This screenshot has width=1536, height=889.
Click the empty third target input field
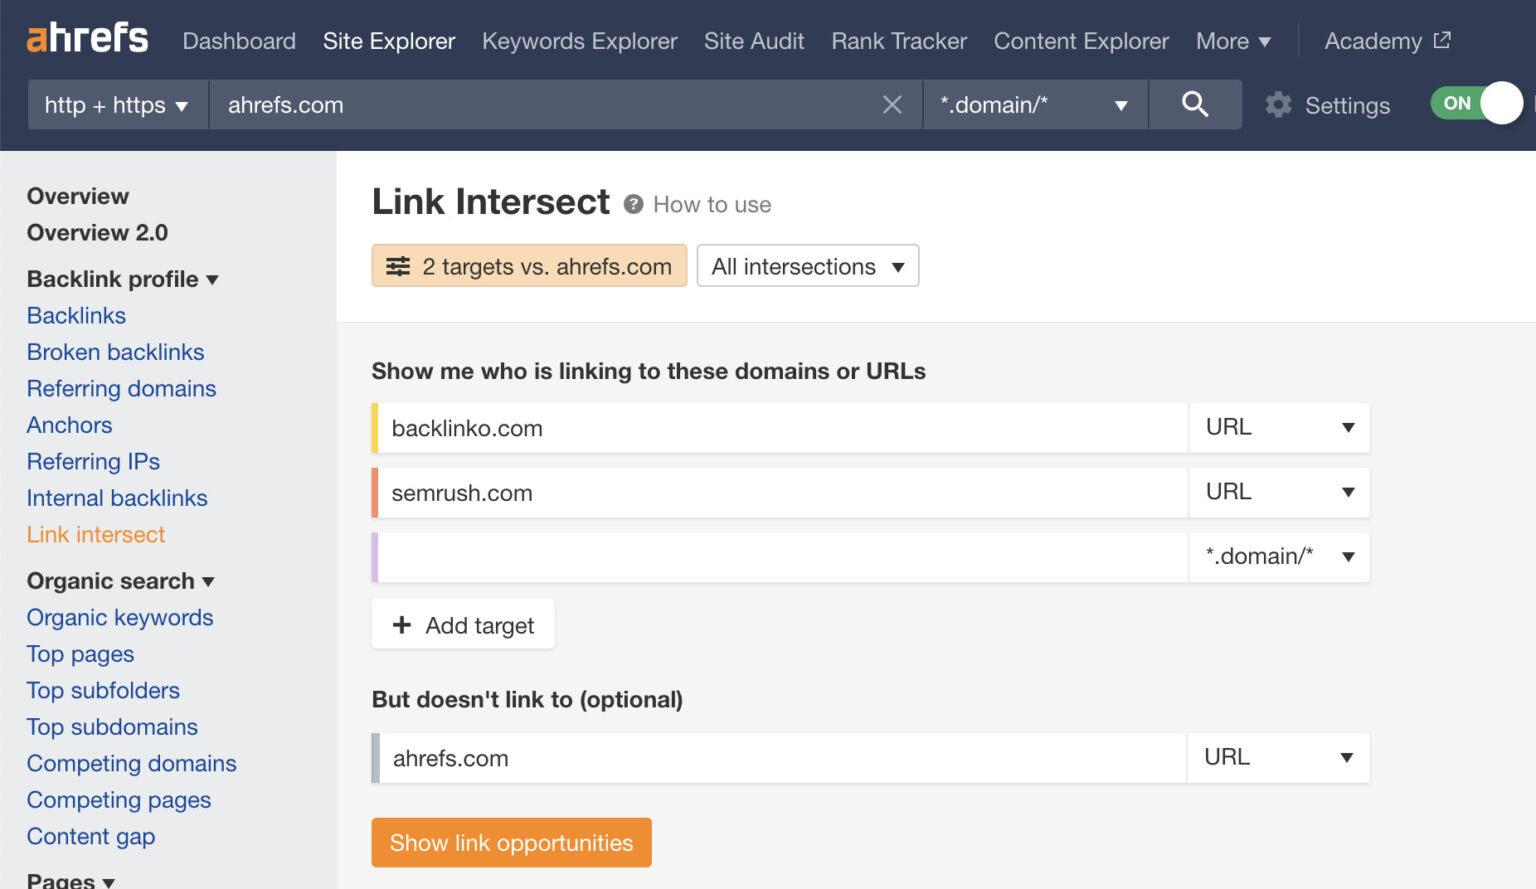pyautogui.click(x=780, y=557)
